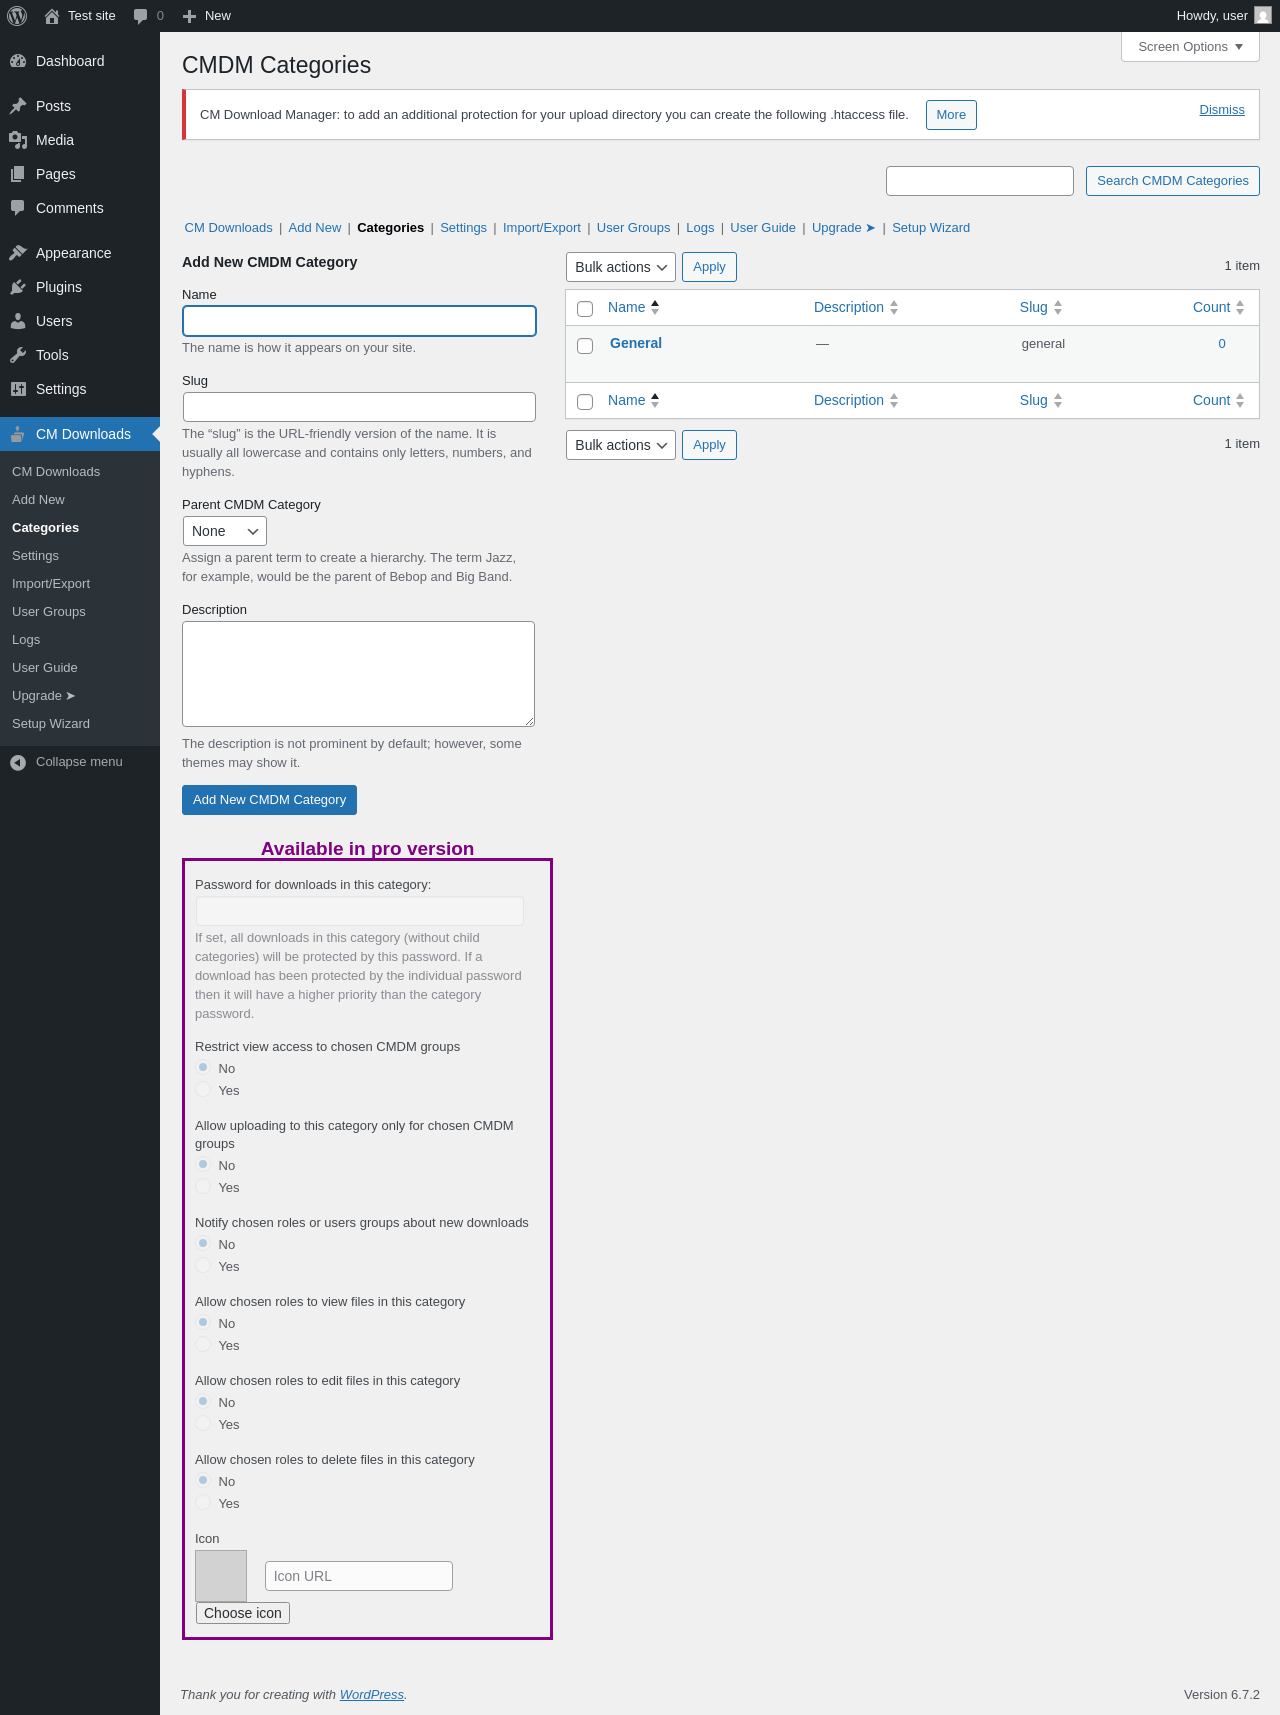Open Setup Wizard in the sidebar submenu

[51, 724]
